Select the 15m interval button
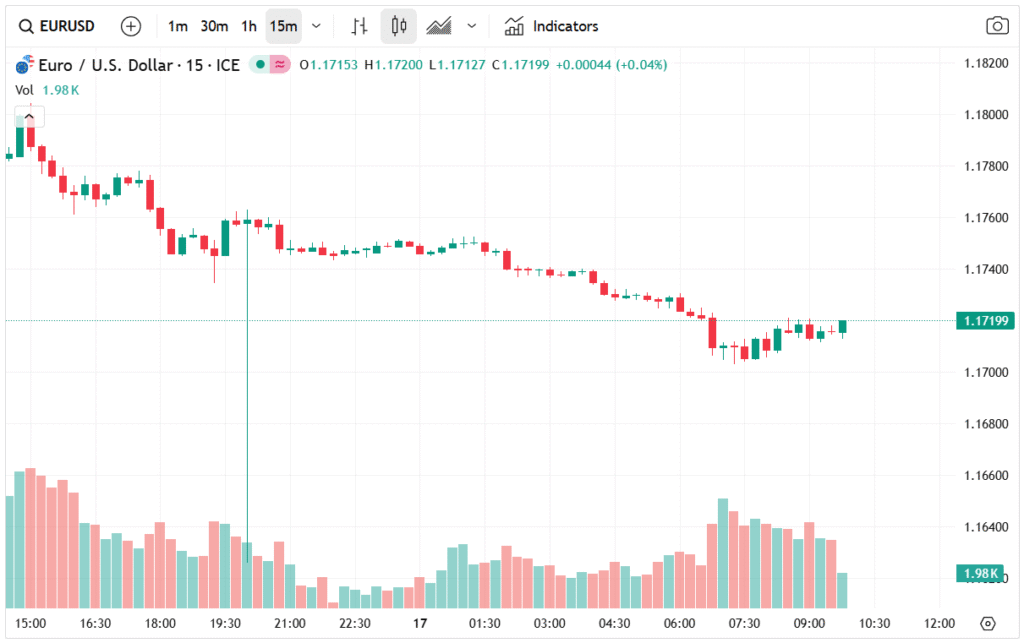Viewport: 1024px width, 643px height. point(283,26)
